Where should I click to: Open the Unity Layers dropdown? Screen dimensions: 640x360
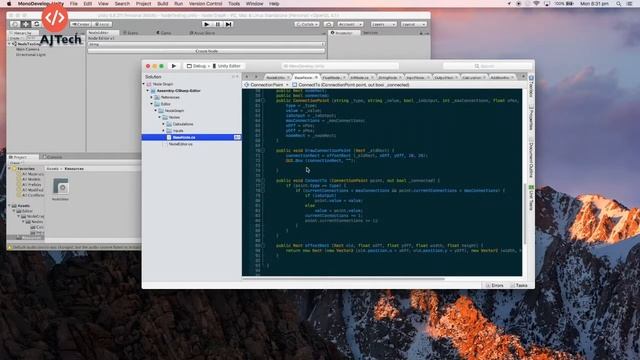click(383, 24)
